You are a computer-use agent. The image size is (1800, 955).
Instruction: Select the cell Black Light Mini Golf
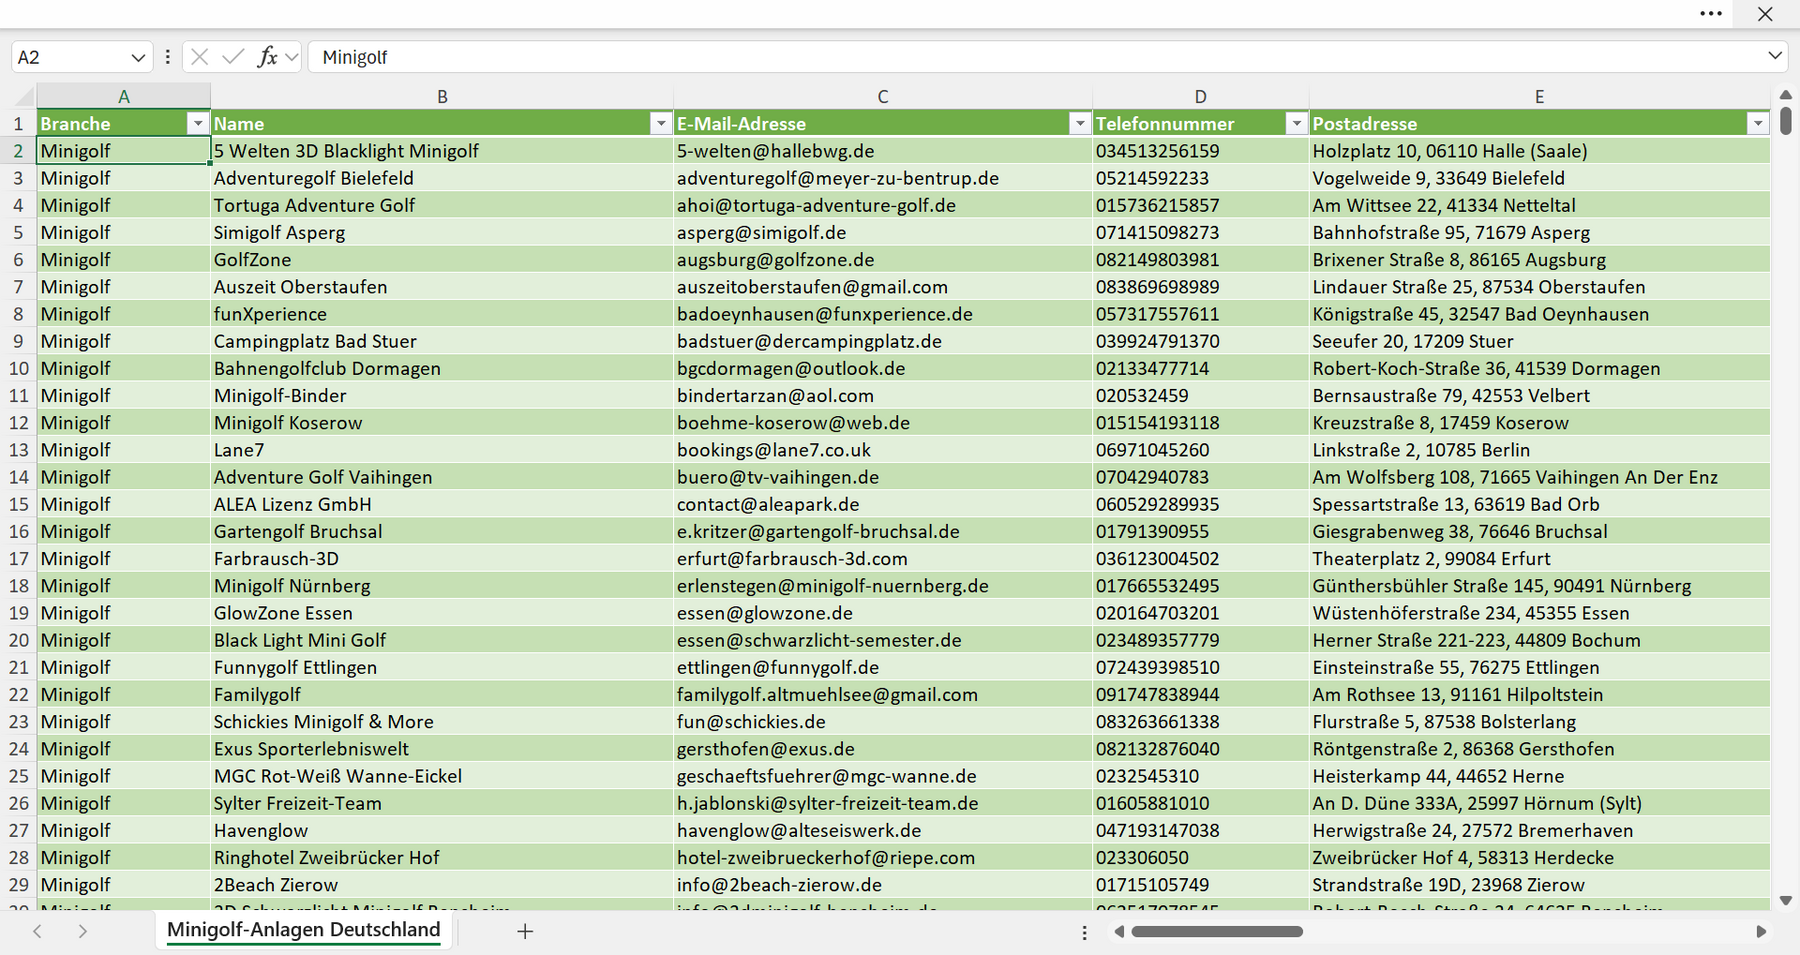point(442,640)
